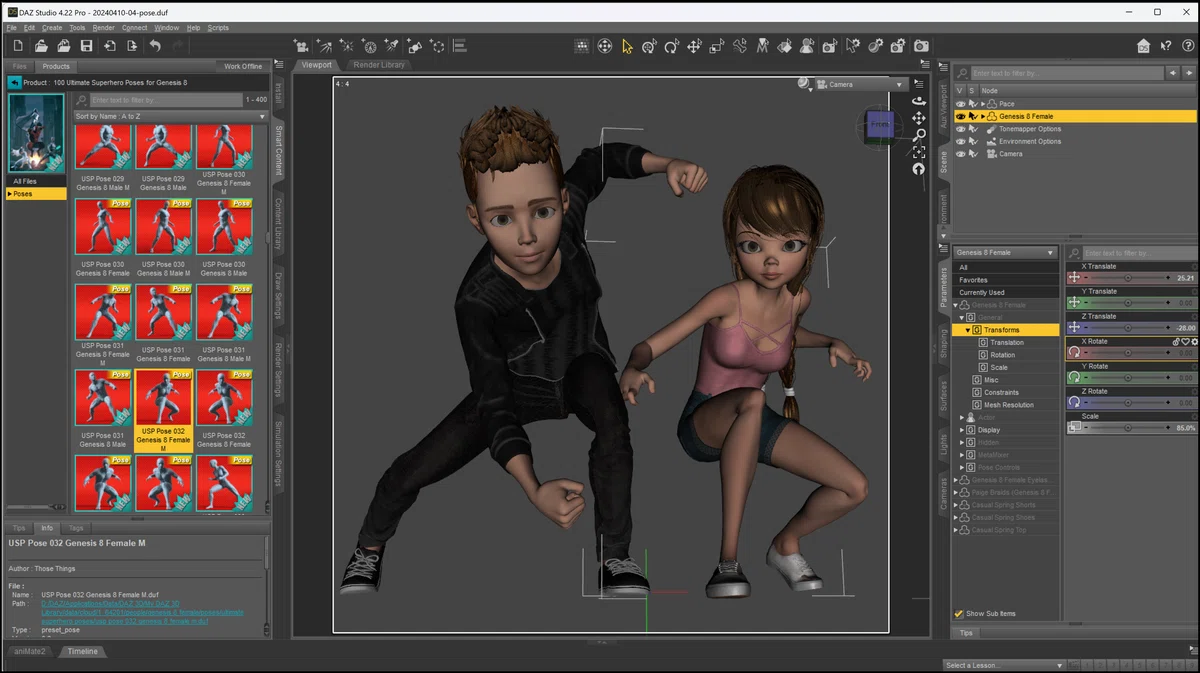Toggle visibility eye for Environment Options

pyautogui.click(x=961, y=141)
